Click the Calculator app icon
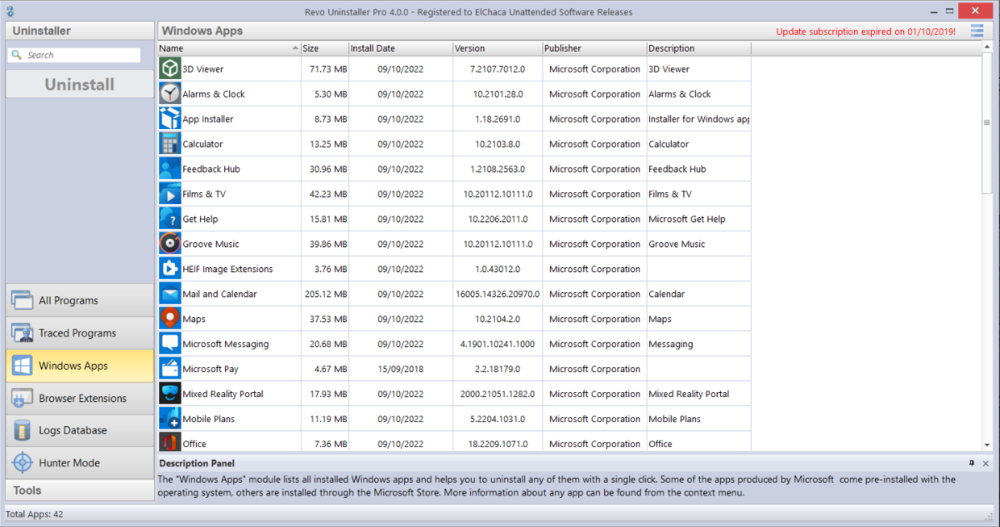Screen dimensions: 1000x527 coord(169,144)
